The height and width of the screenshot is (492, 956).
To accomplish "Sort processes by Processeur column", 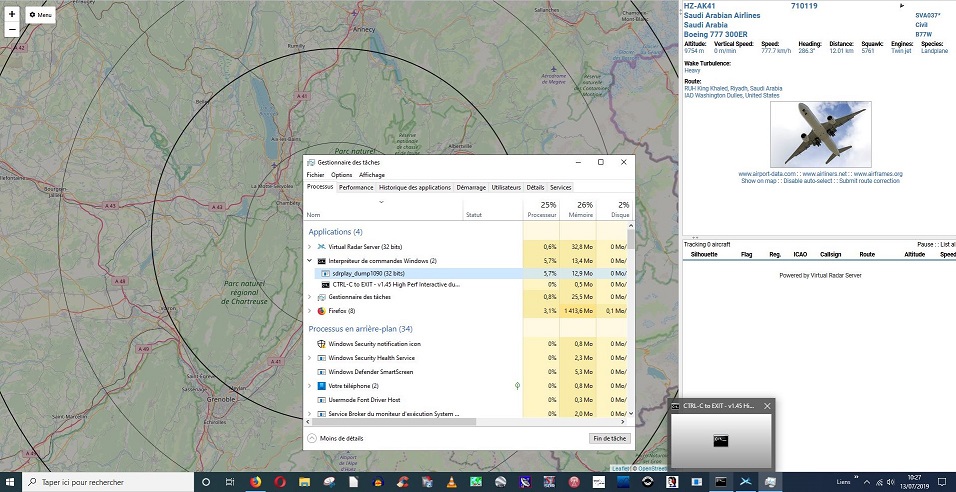I will [541, 209].
